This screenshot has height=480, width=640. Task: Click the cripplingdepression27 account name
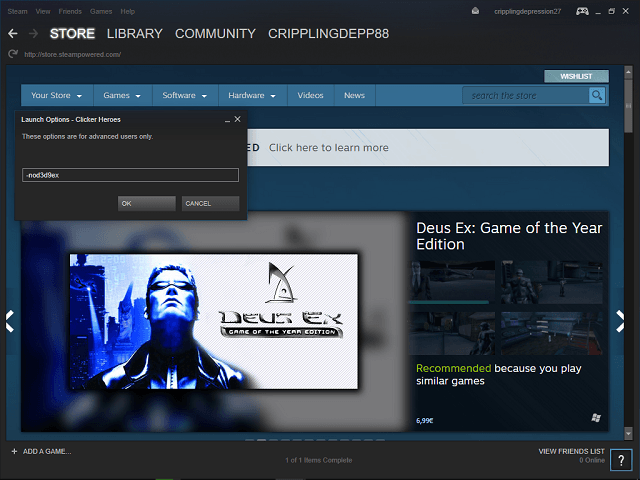tap(527, 11)
